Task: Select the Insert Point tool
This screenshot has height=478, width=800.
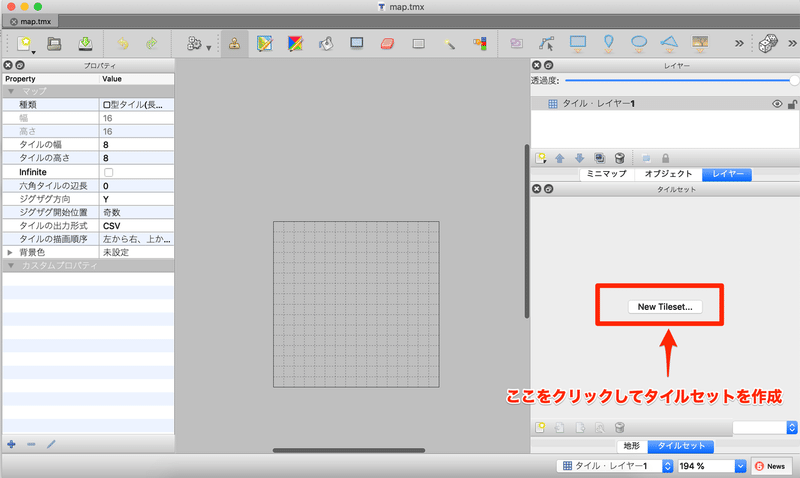Action: tap(608, 43)
